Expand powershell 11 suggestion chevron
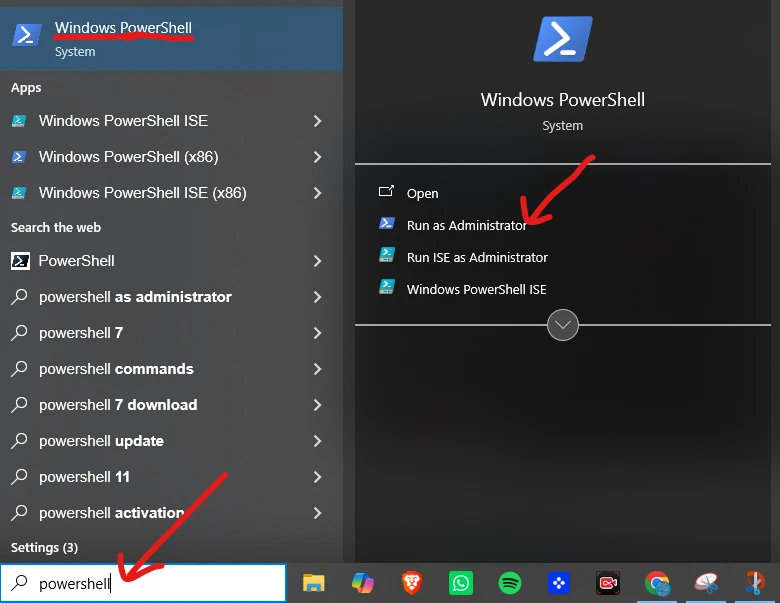780x603 pixels. tap(317, 477)
